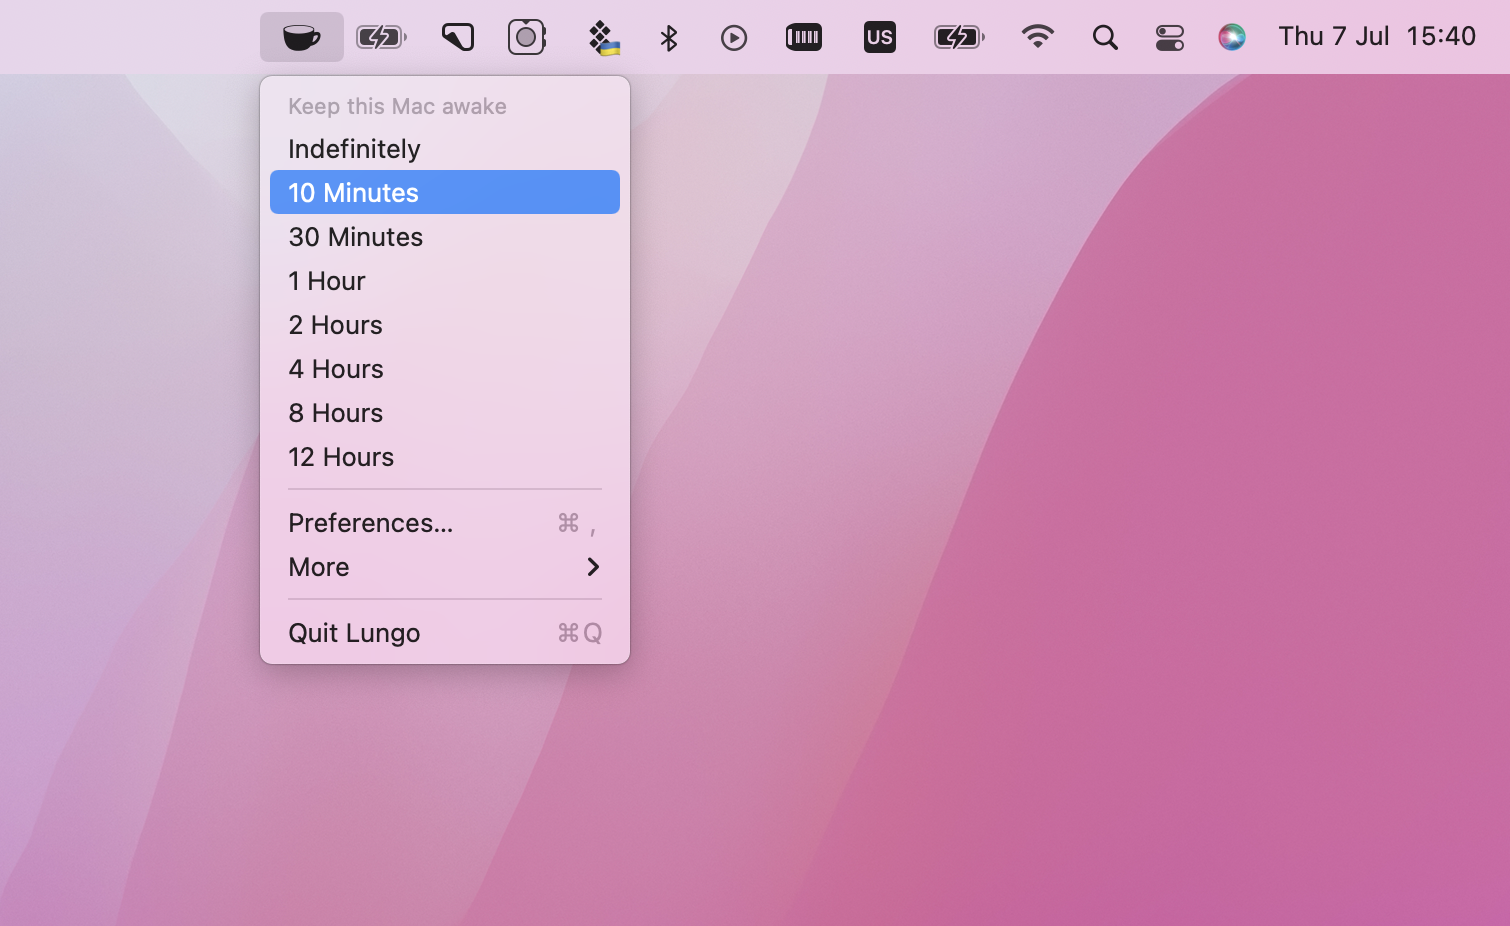Open Spotlight search from the menu bar
1510x926 pixels.
point(1105,36)
